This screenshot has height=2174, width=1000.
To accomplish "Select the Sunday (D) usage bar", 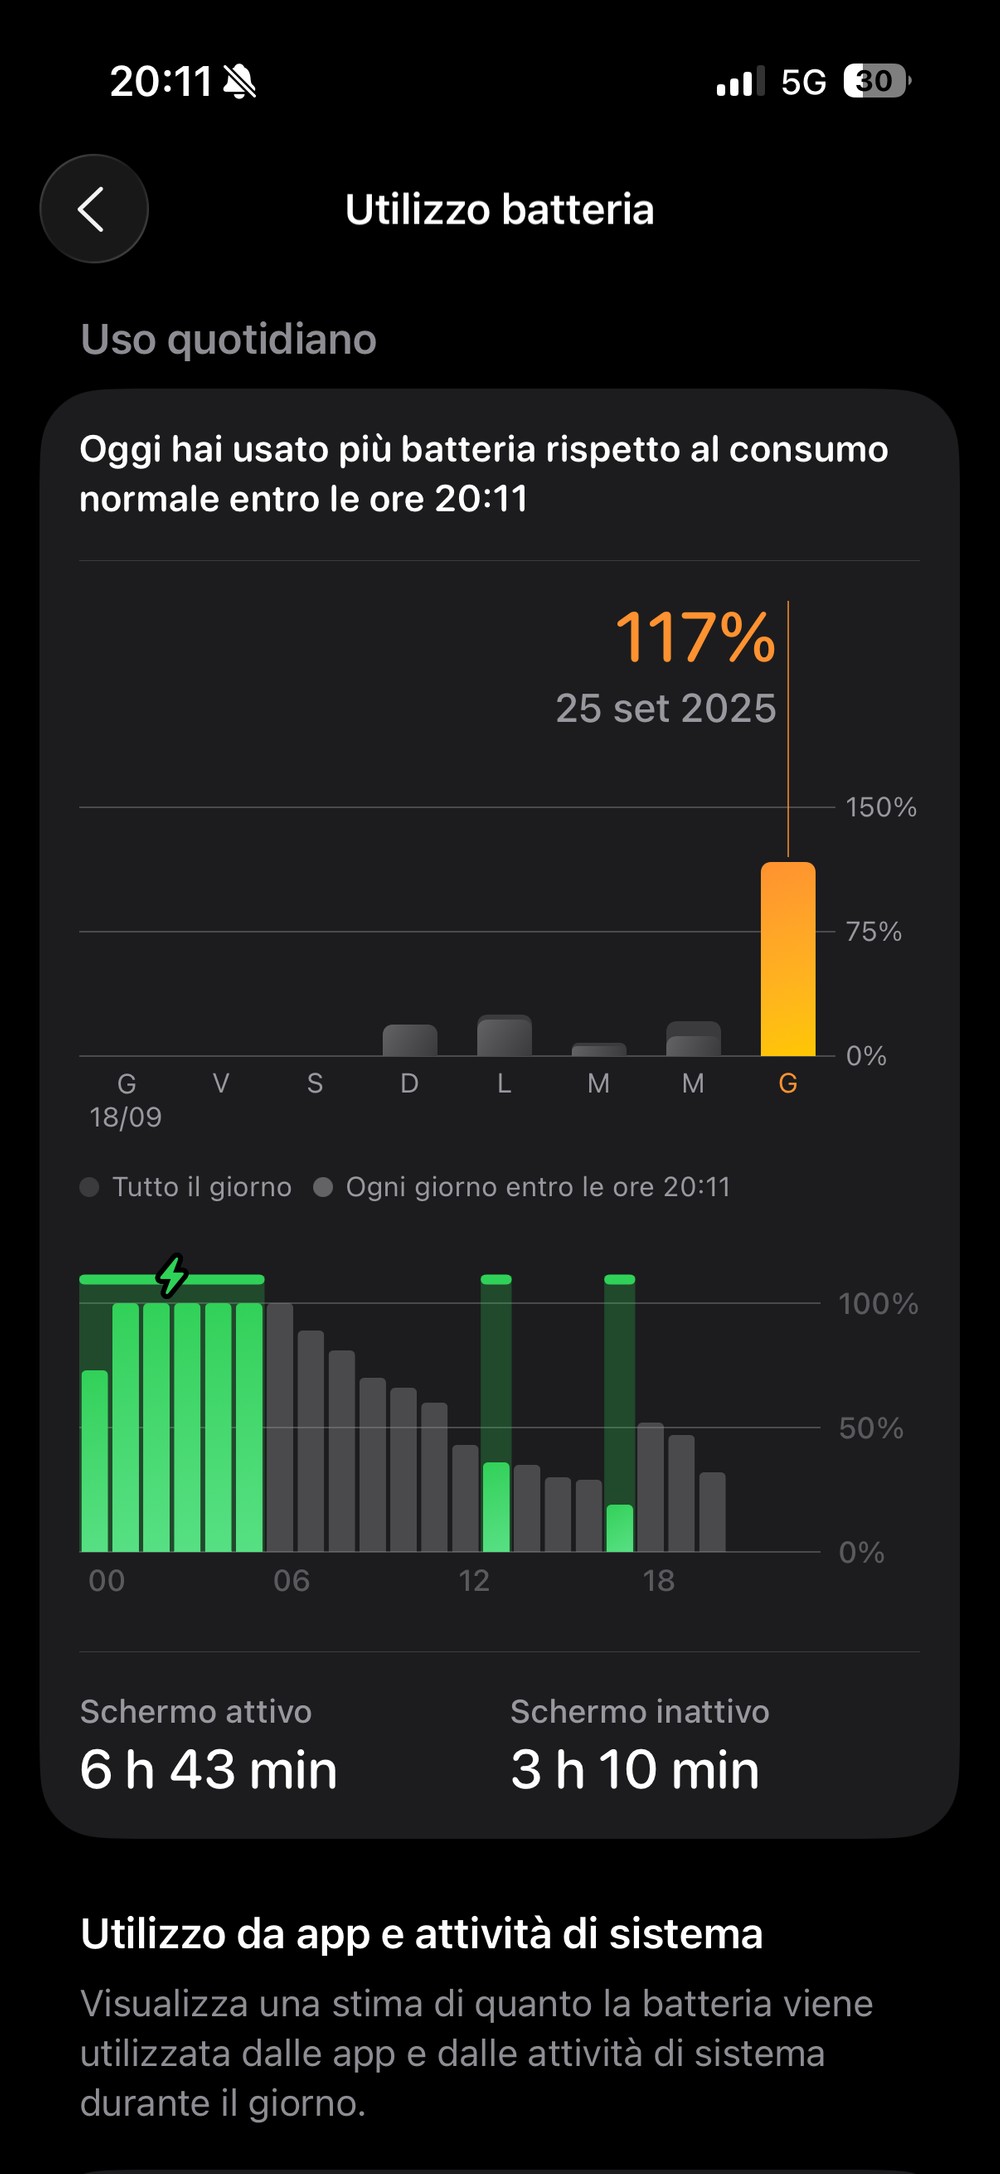I will click(410, 1040).
